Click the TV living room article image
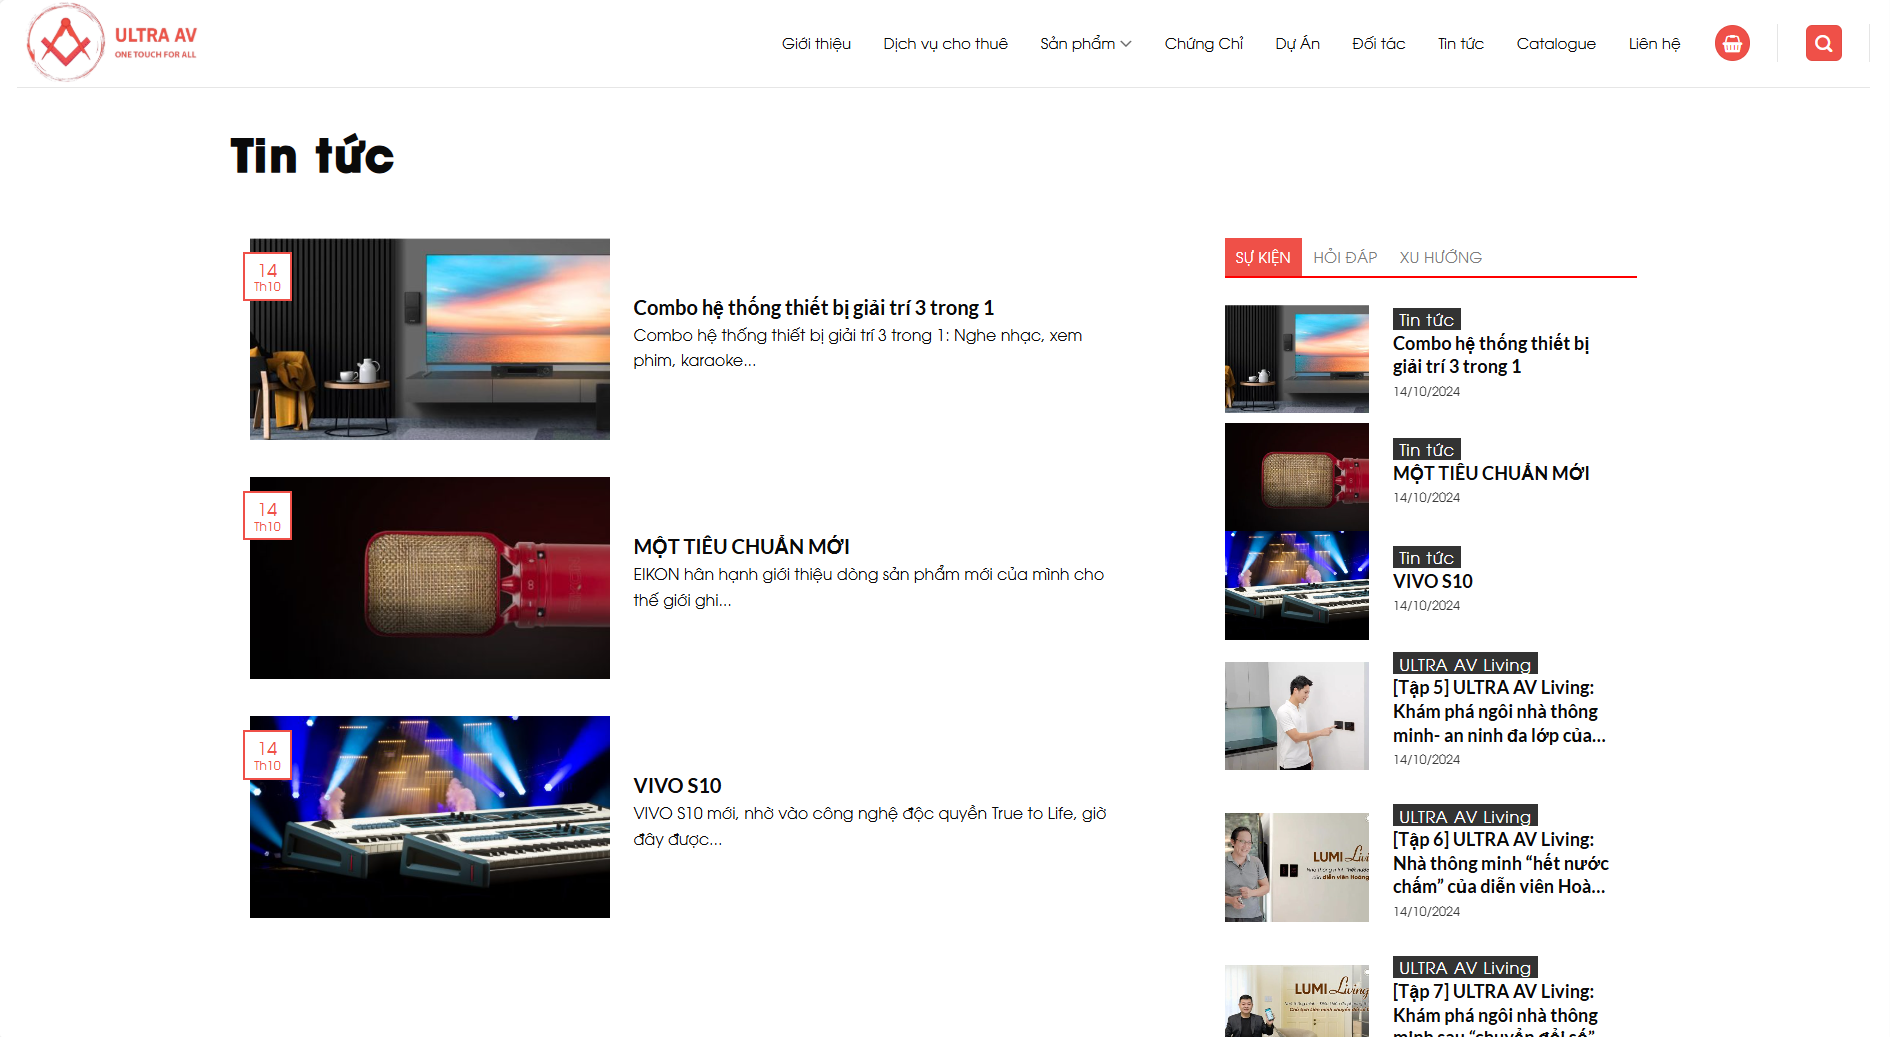 430,339
